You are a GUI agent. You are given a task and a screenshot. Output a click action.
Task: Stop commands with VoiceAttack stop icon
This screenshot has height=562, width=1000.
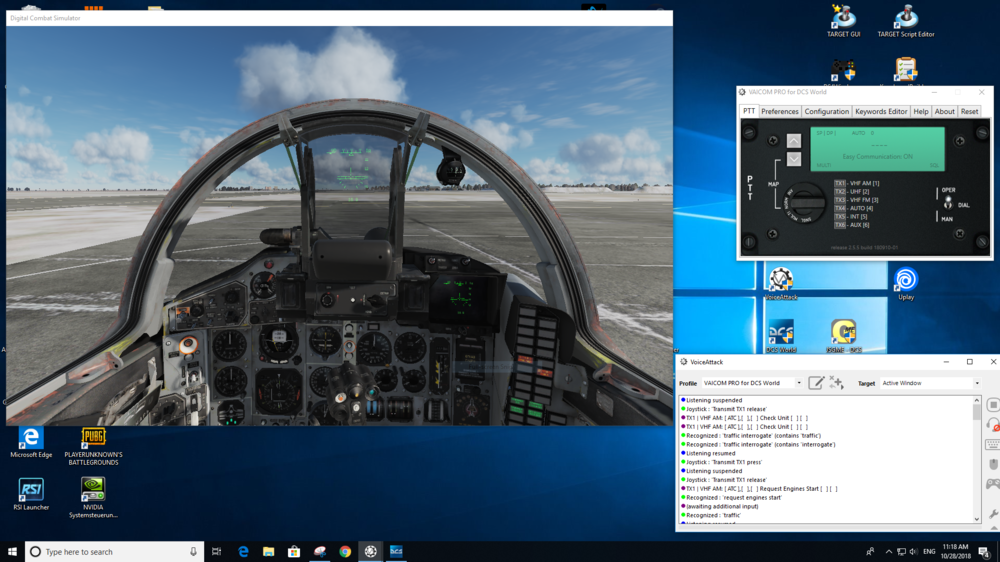click(x=993, y=405)
